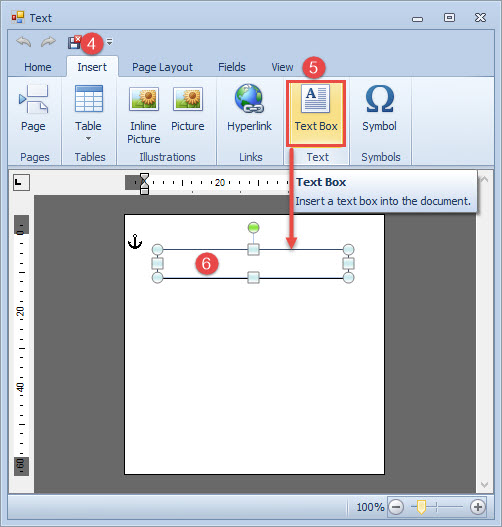Image resolution: width=502 pixels, height=527 pixels.
Task: Click the zoom slider thumb
Action: (421, 507)
